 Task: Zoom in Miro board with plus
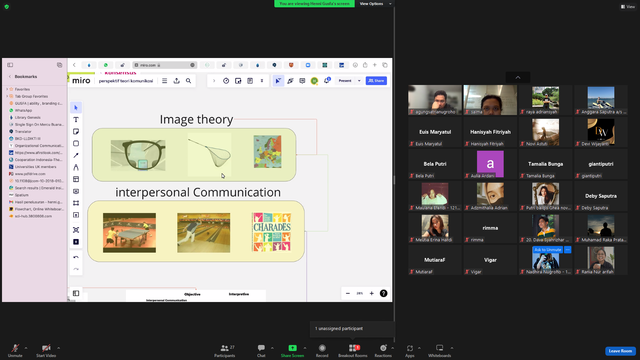click(371, 293)
